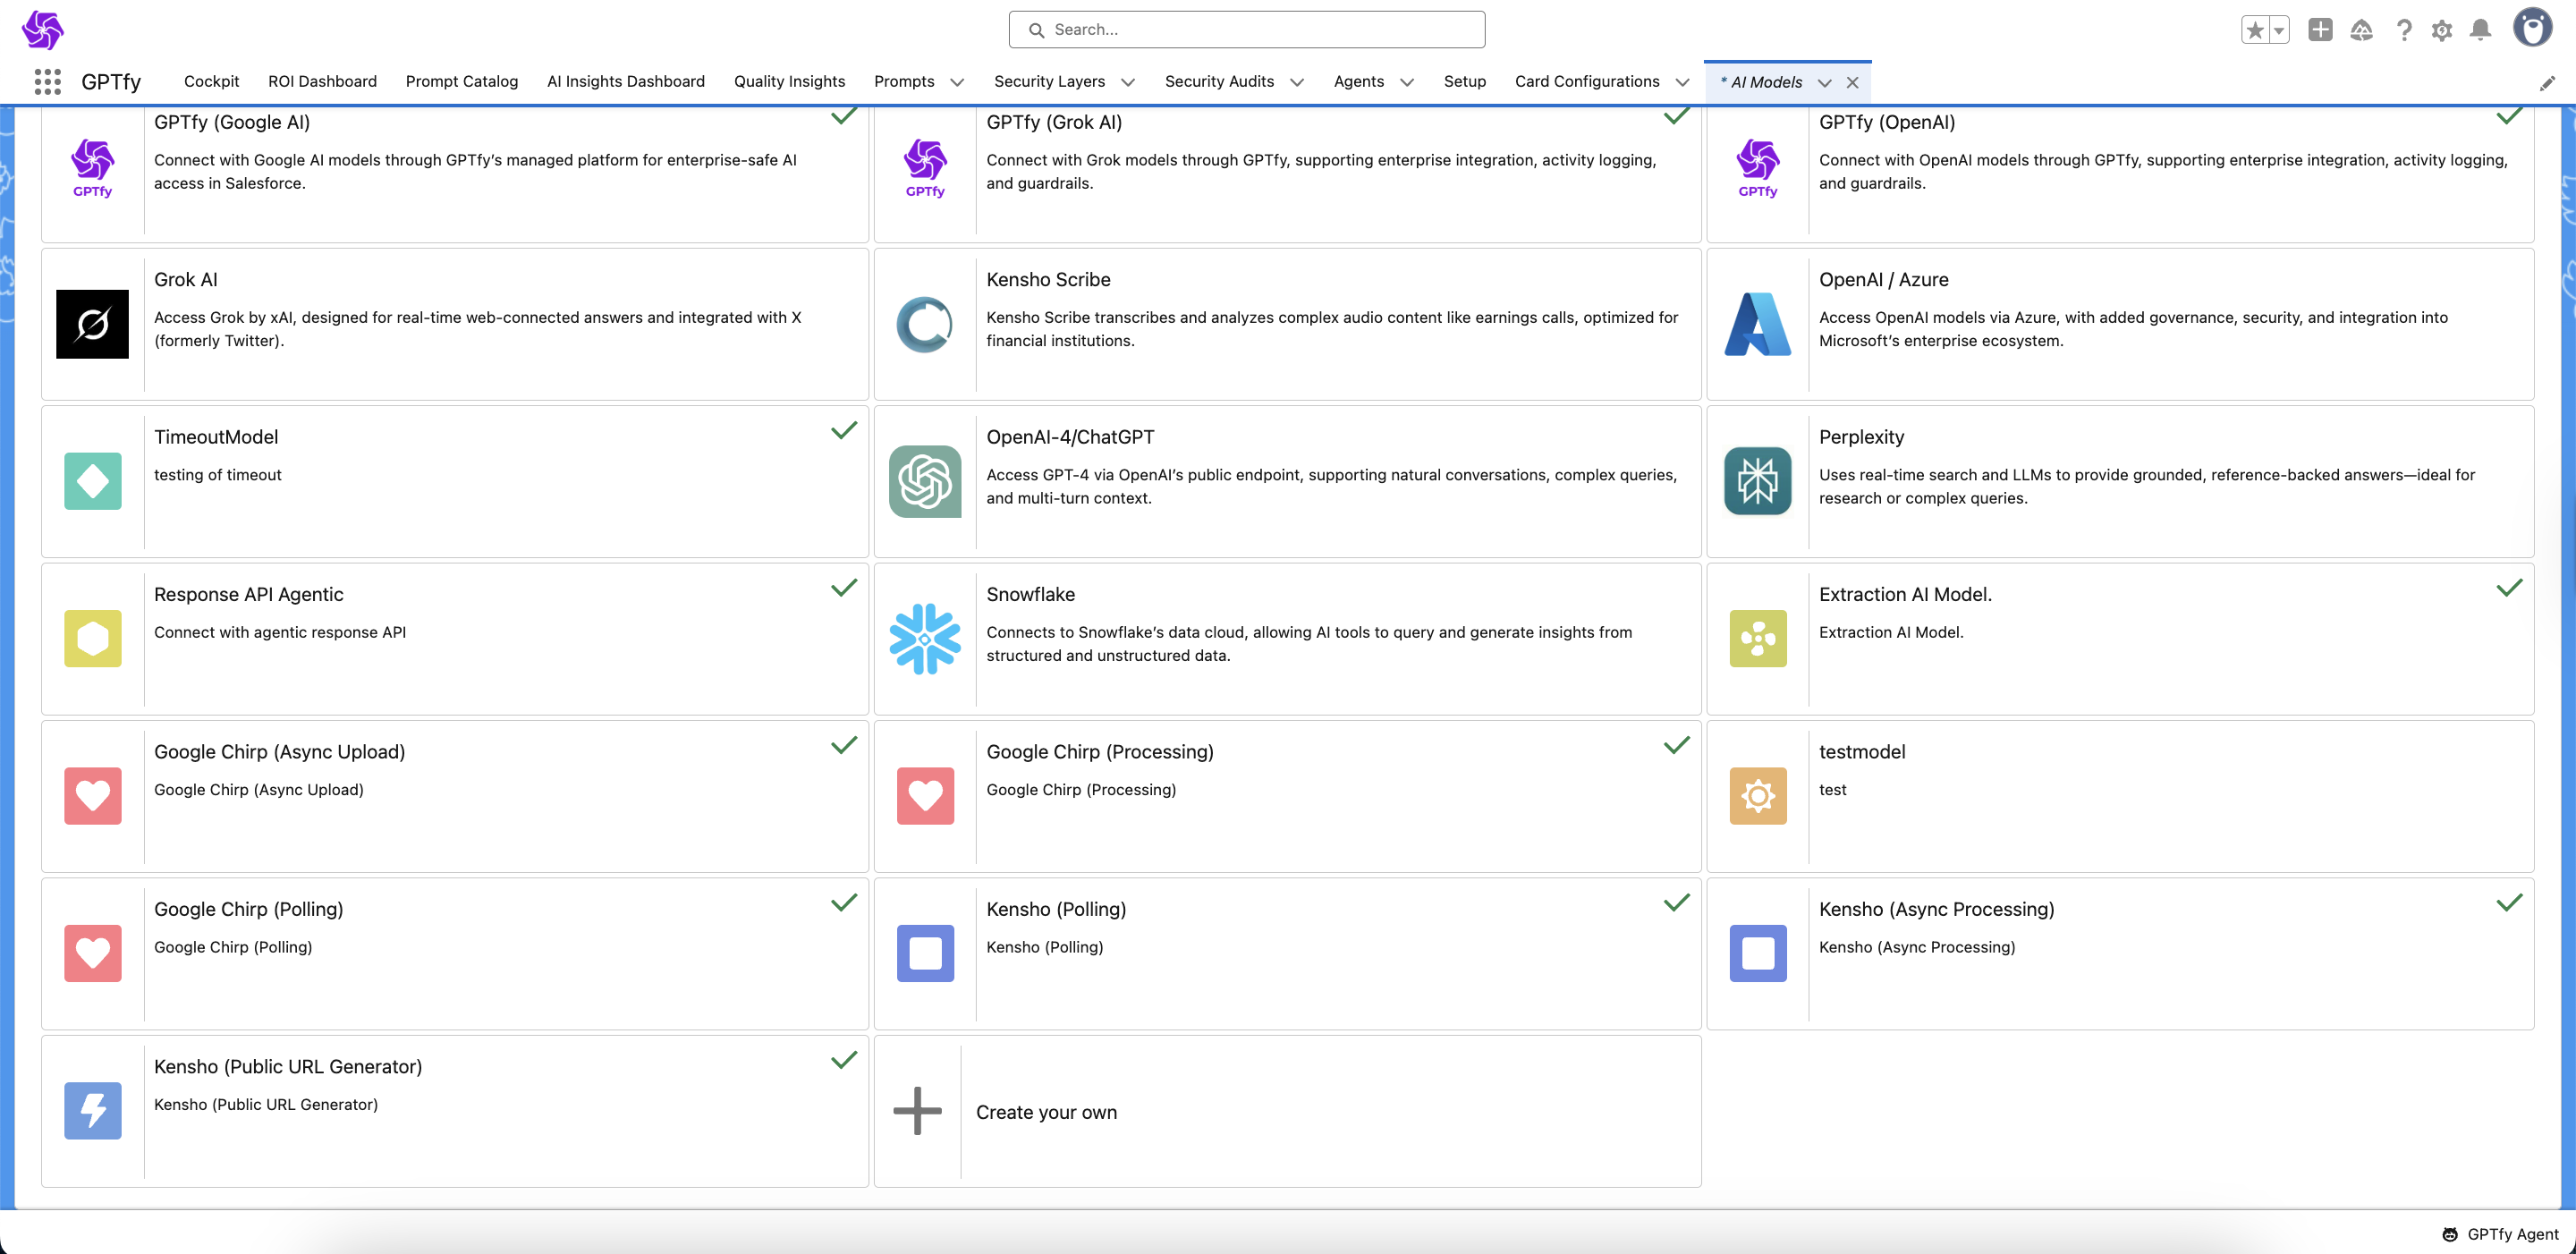Switch to the Cockpit tab

pos(211,81)
